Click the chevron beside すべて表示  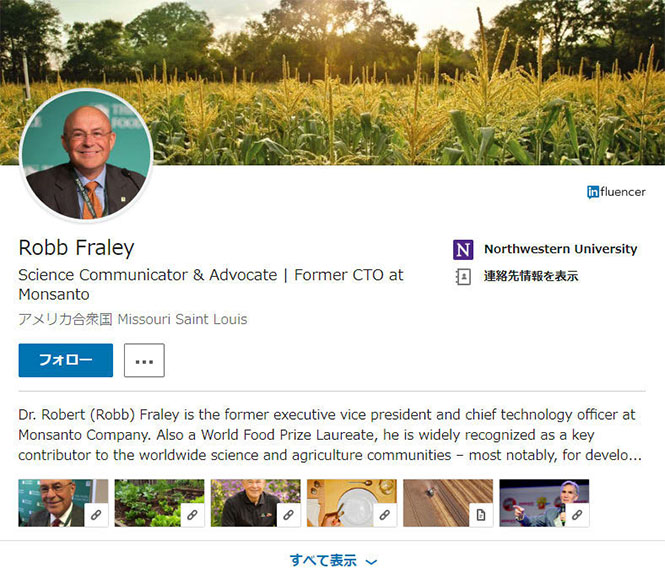[x=372, y=562]
